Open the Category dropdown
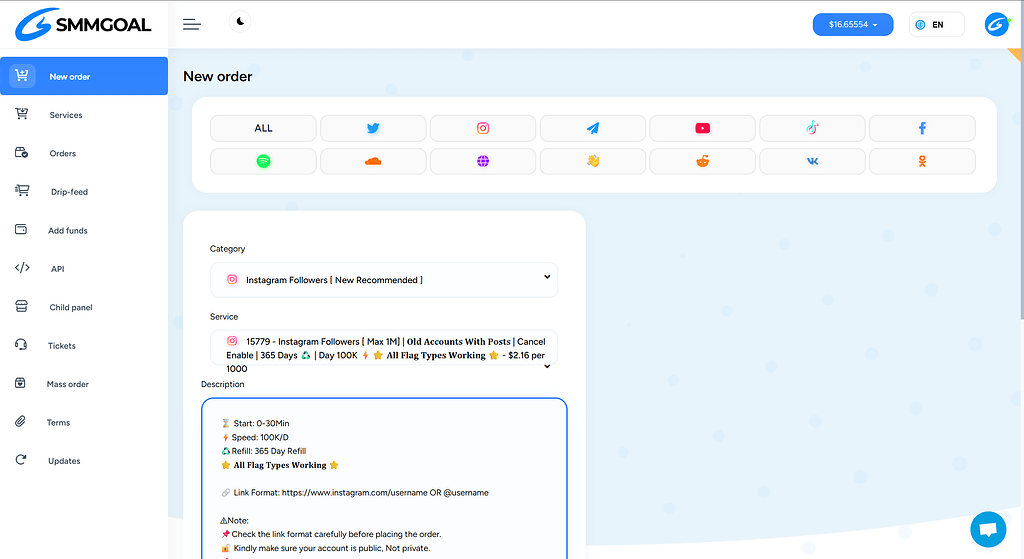Screen dimensions: 1024x559 (x=384, y=280)
